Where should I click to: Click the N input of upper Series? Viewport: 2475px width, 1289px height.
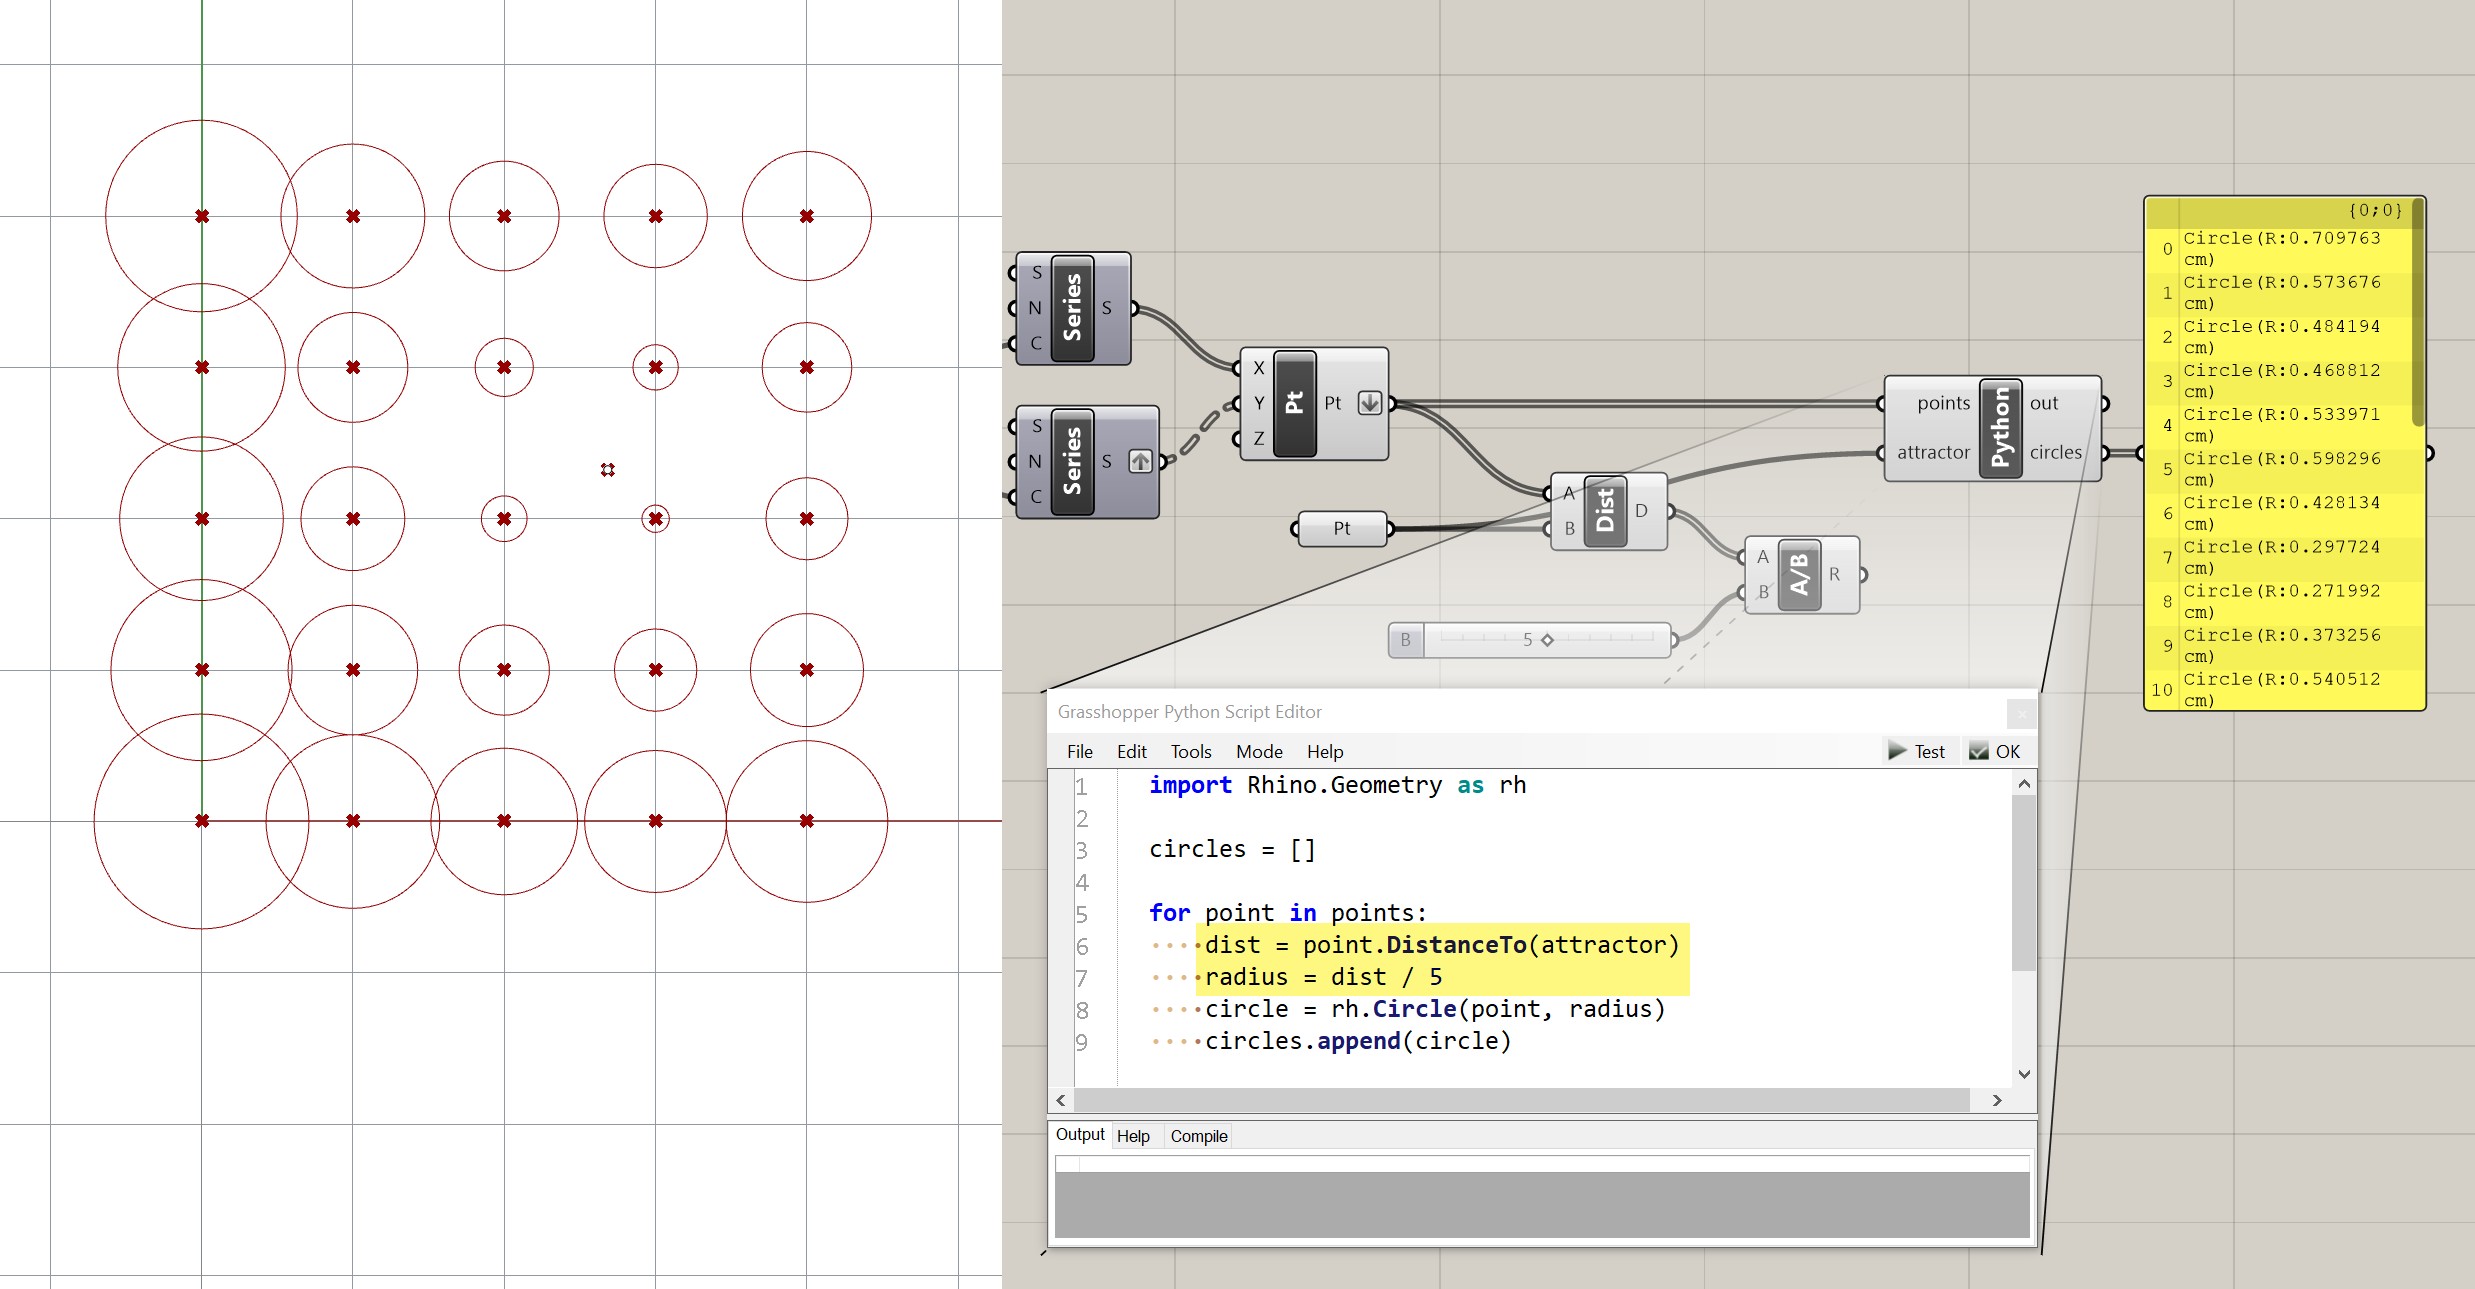[x=1035, y=308]
